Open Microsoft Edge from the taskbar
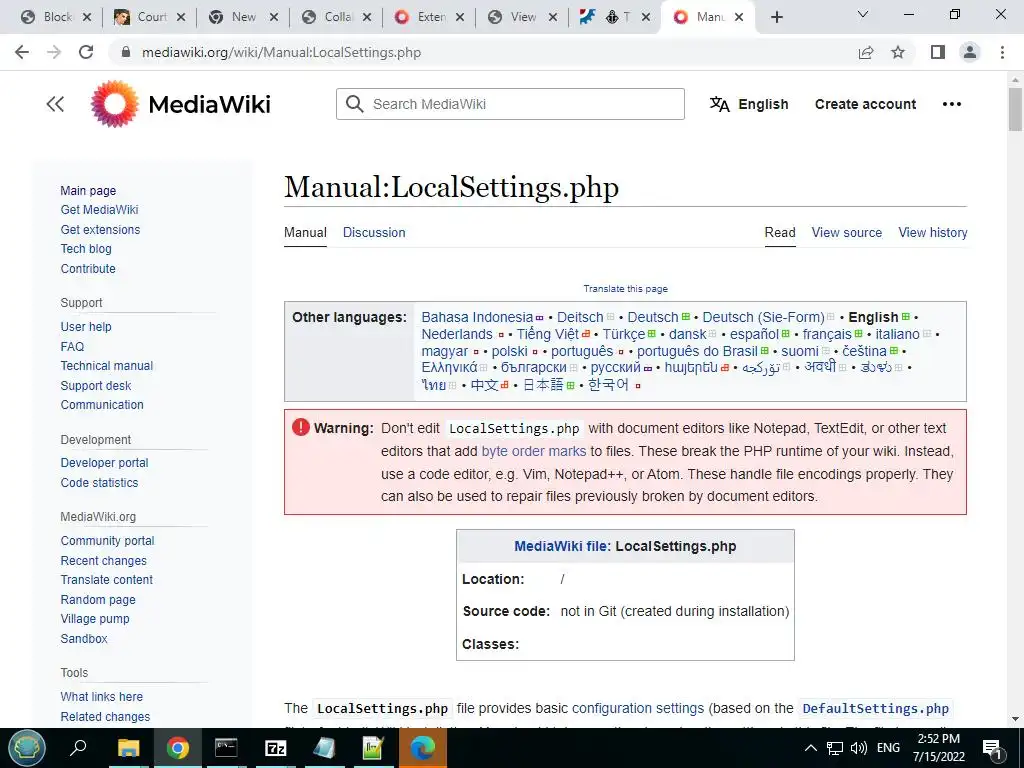Viewport: 1024px width, 768px height. tap(423, 748)
